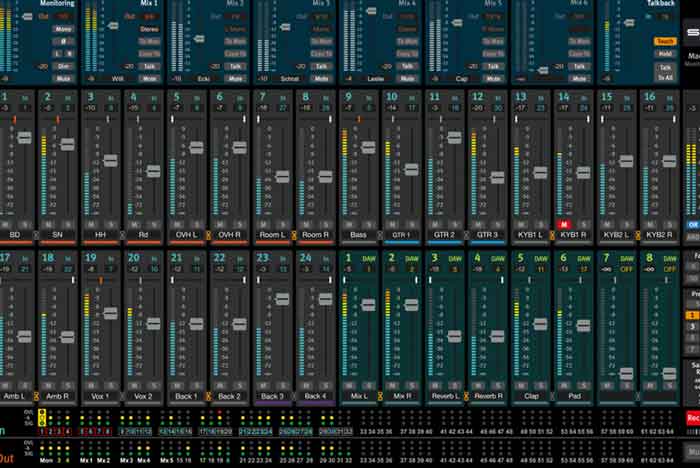Click the Dim button in Monitoring
The image size is (700, 468).
(x=63, y=66)
